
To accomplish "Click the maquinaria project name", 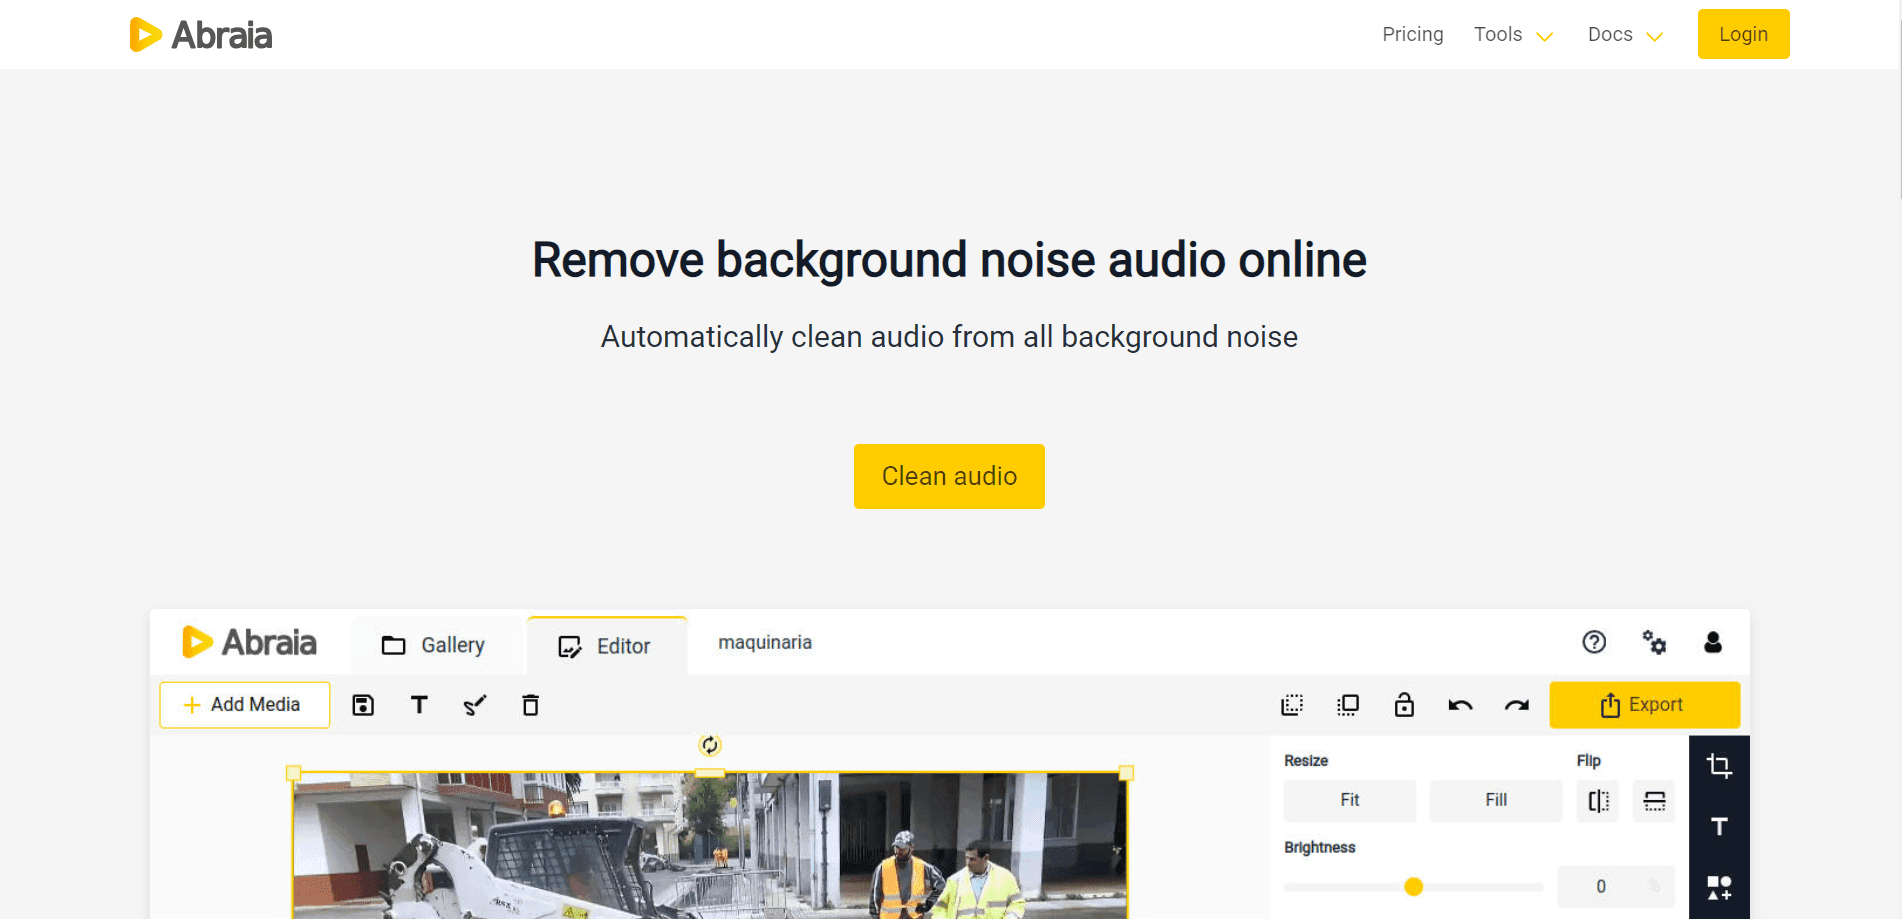I will [x=765, y=642].
